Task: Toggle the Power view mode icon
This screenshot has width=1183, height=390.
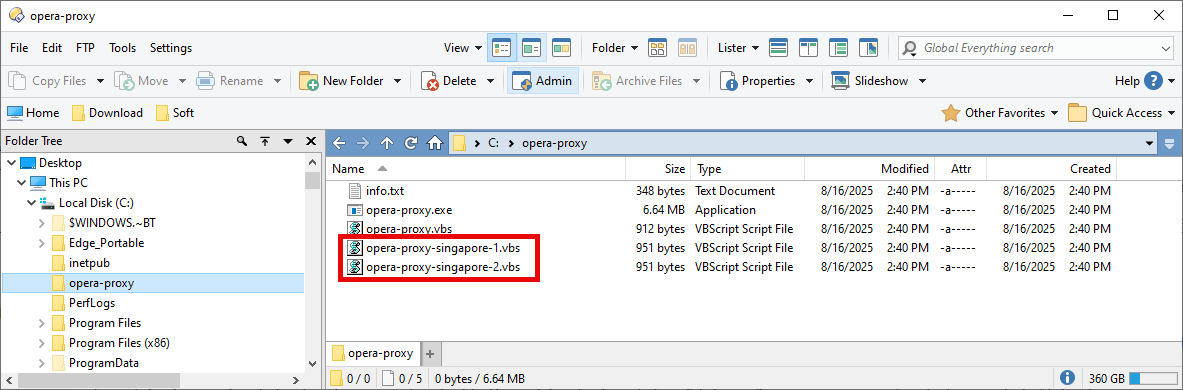Action: pos(531,48)
